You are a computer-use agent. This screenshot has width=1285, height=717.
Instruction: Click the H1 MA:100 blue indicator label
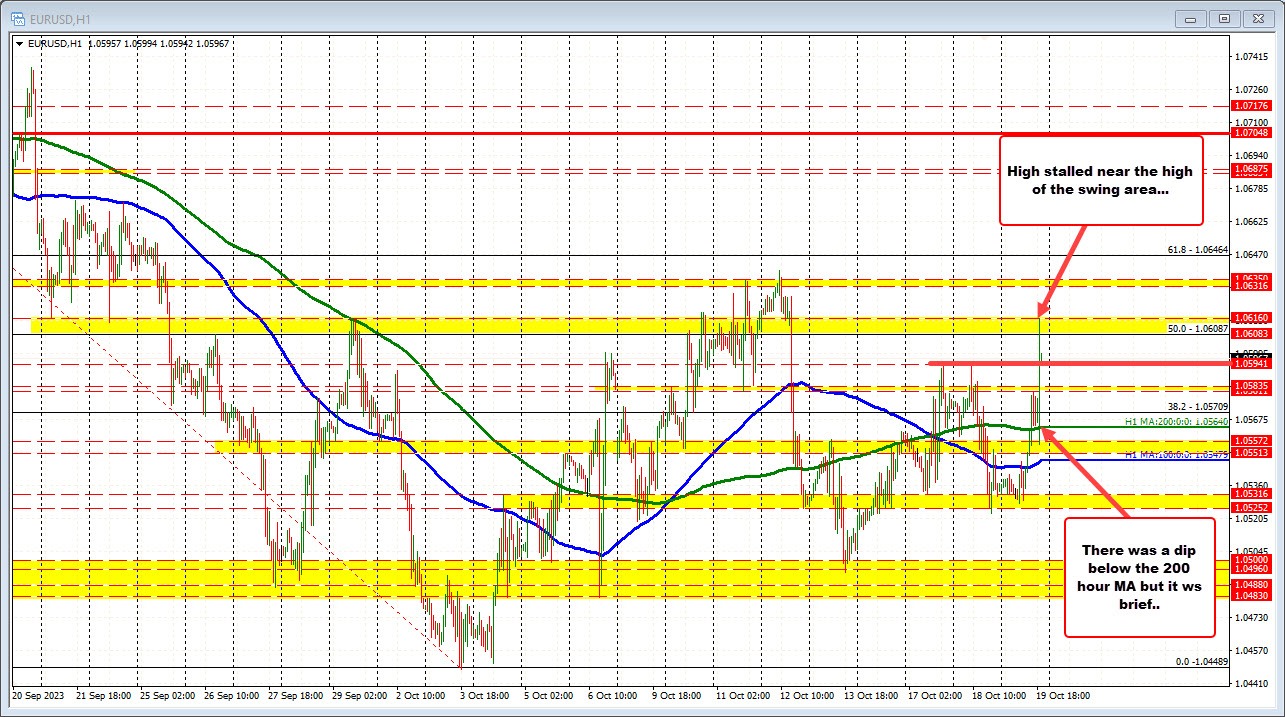[1175, 455]
